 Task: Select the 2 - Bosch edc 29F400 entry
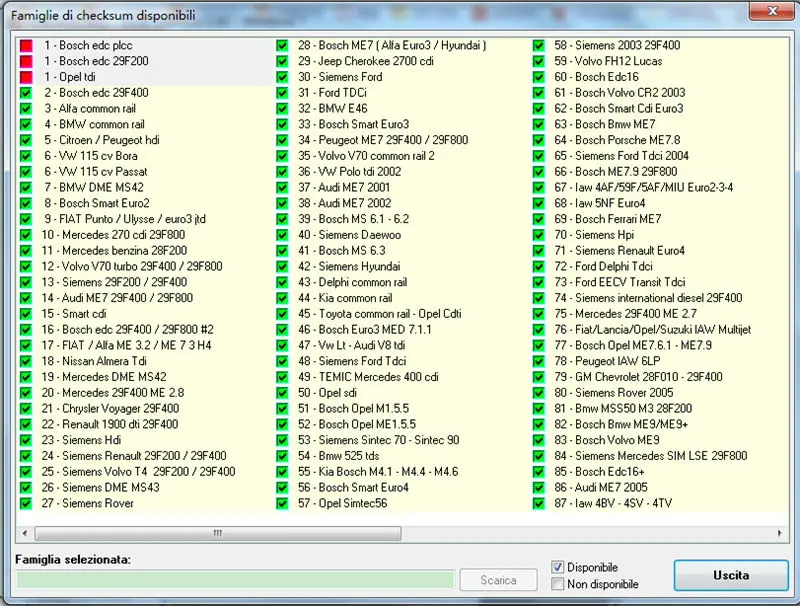pyautogui.click(x=96, y=93)
